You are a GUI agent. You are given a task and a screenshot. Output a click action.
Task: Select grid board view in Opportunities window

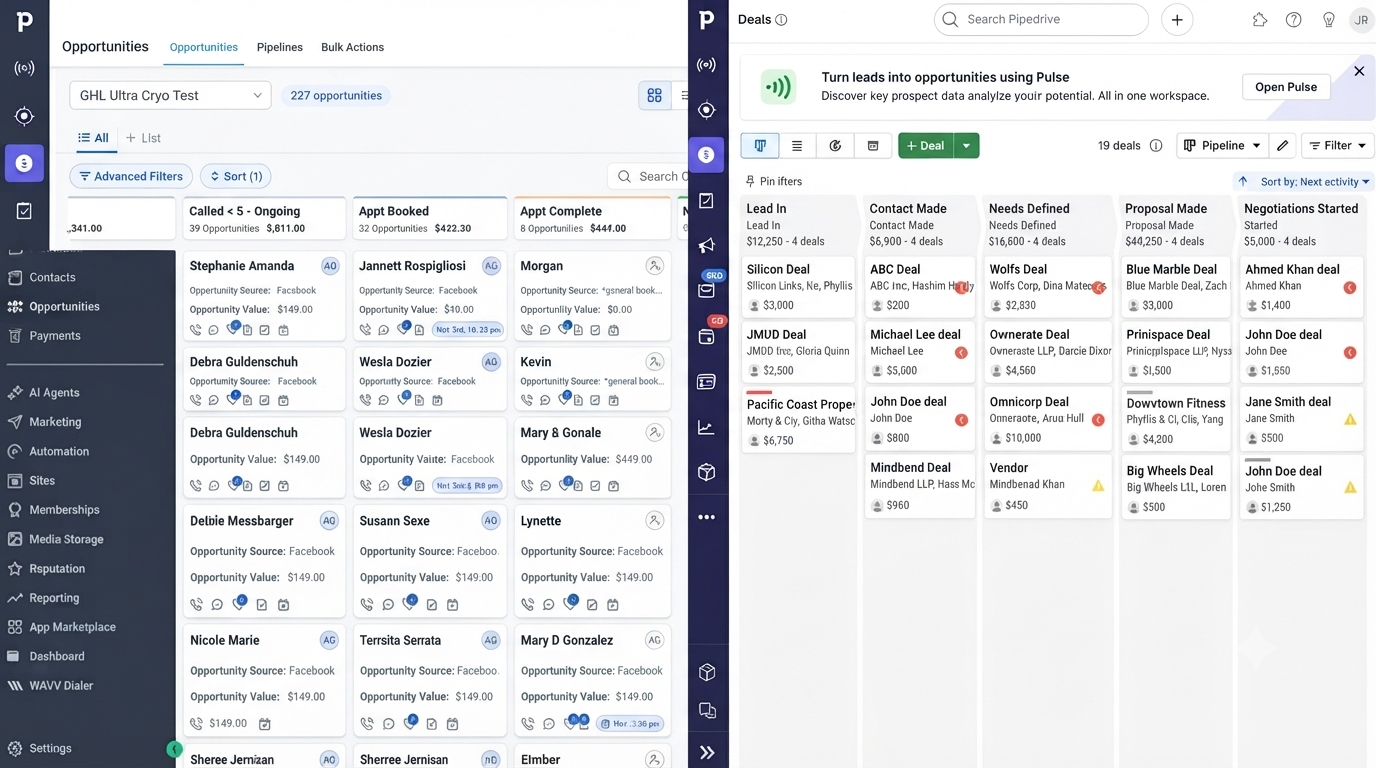pos(655,95)
